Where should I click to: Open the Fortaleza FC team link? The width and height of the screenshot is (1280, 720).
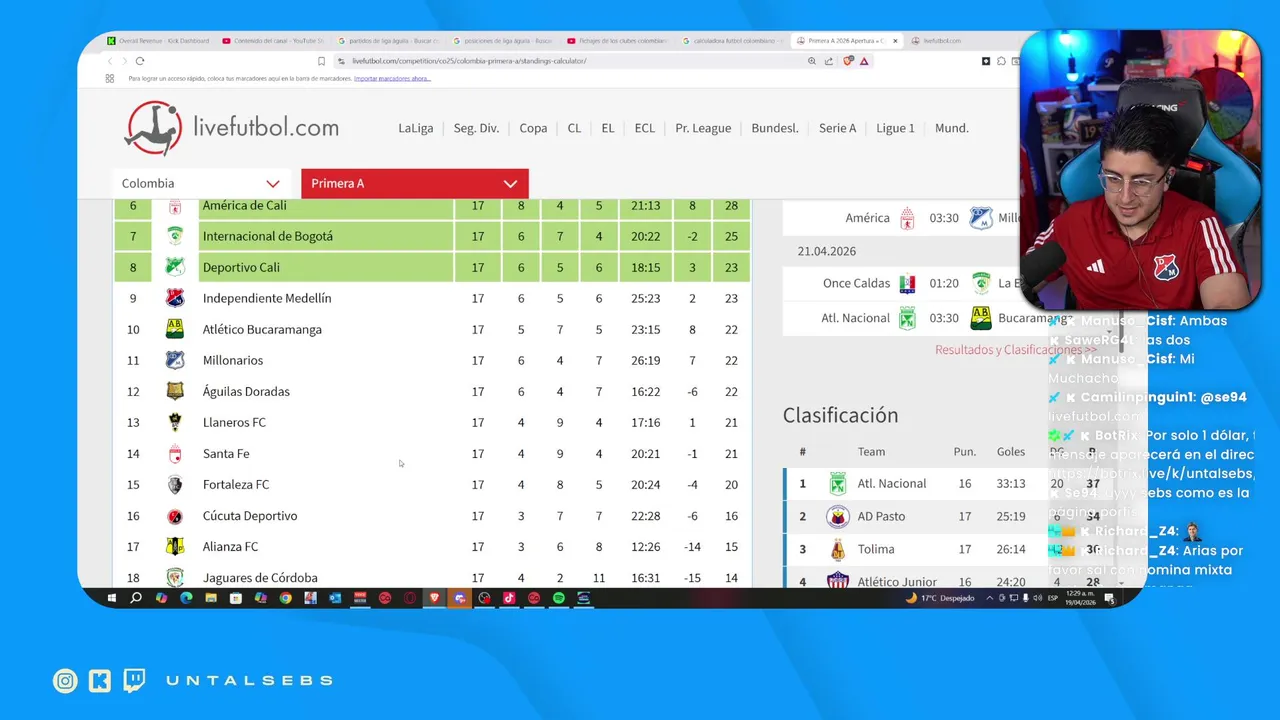(x=236, y=484)
